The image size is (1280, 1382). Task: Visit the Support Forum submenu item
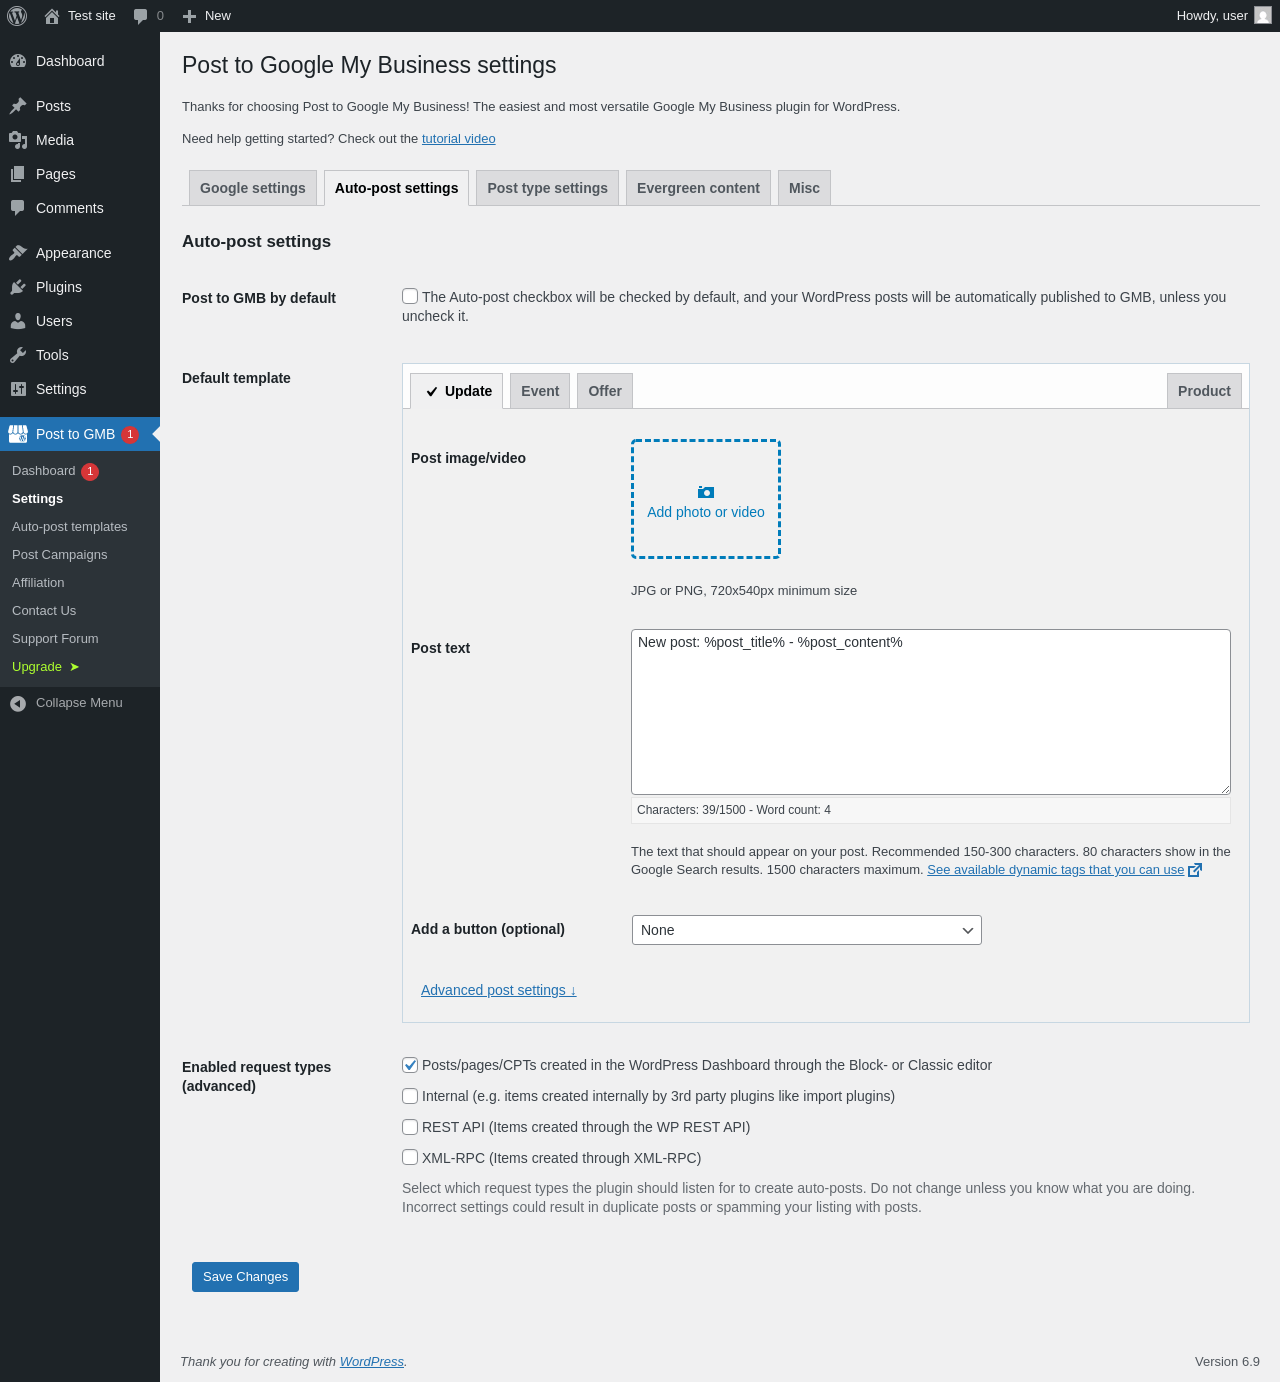[55, 639]
